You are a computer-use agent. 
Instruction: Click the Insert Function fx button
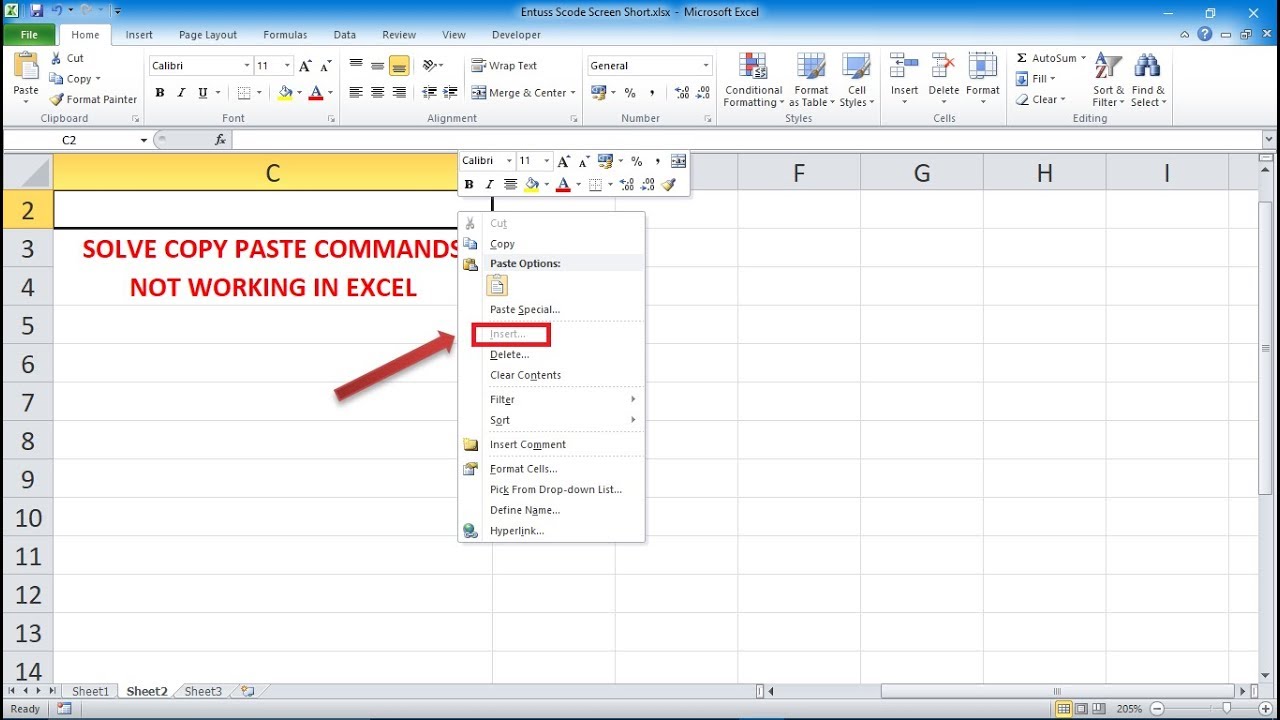coord(221,140)
